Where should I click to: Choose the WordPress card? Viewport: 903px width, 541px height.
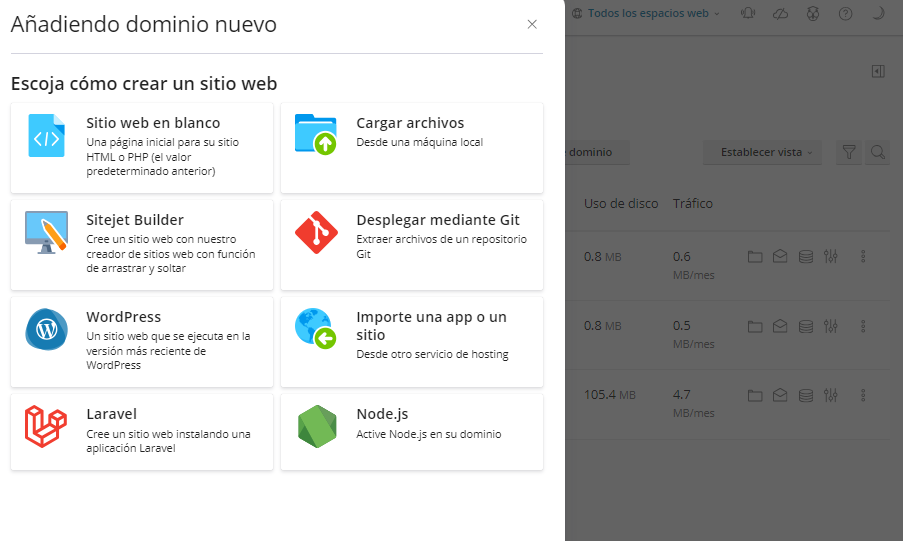click(x=142, y=342)
